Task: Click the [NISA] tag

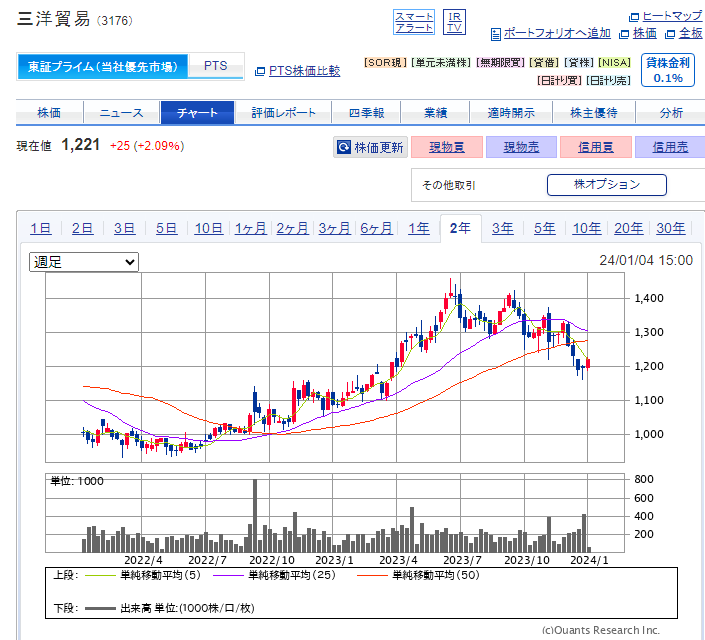Action: pyautogui.click(x=614, y=63)
